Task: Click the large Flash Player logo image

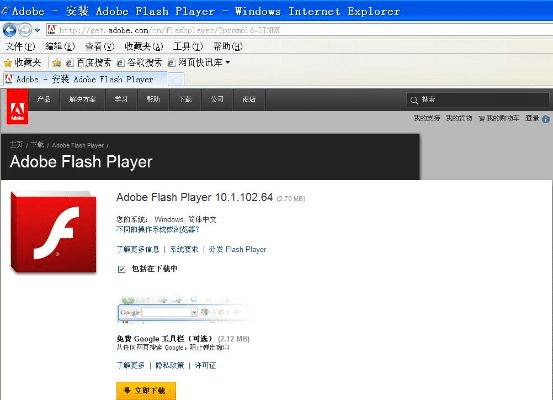Action: pyautogui.click(x=54, y=232)
